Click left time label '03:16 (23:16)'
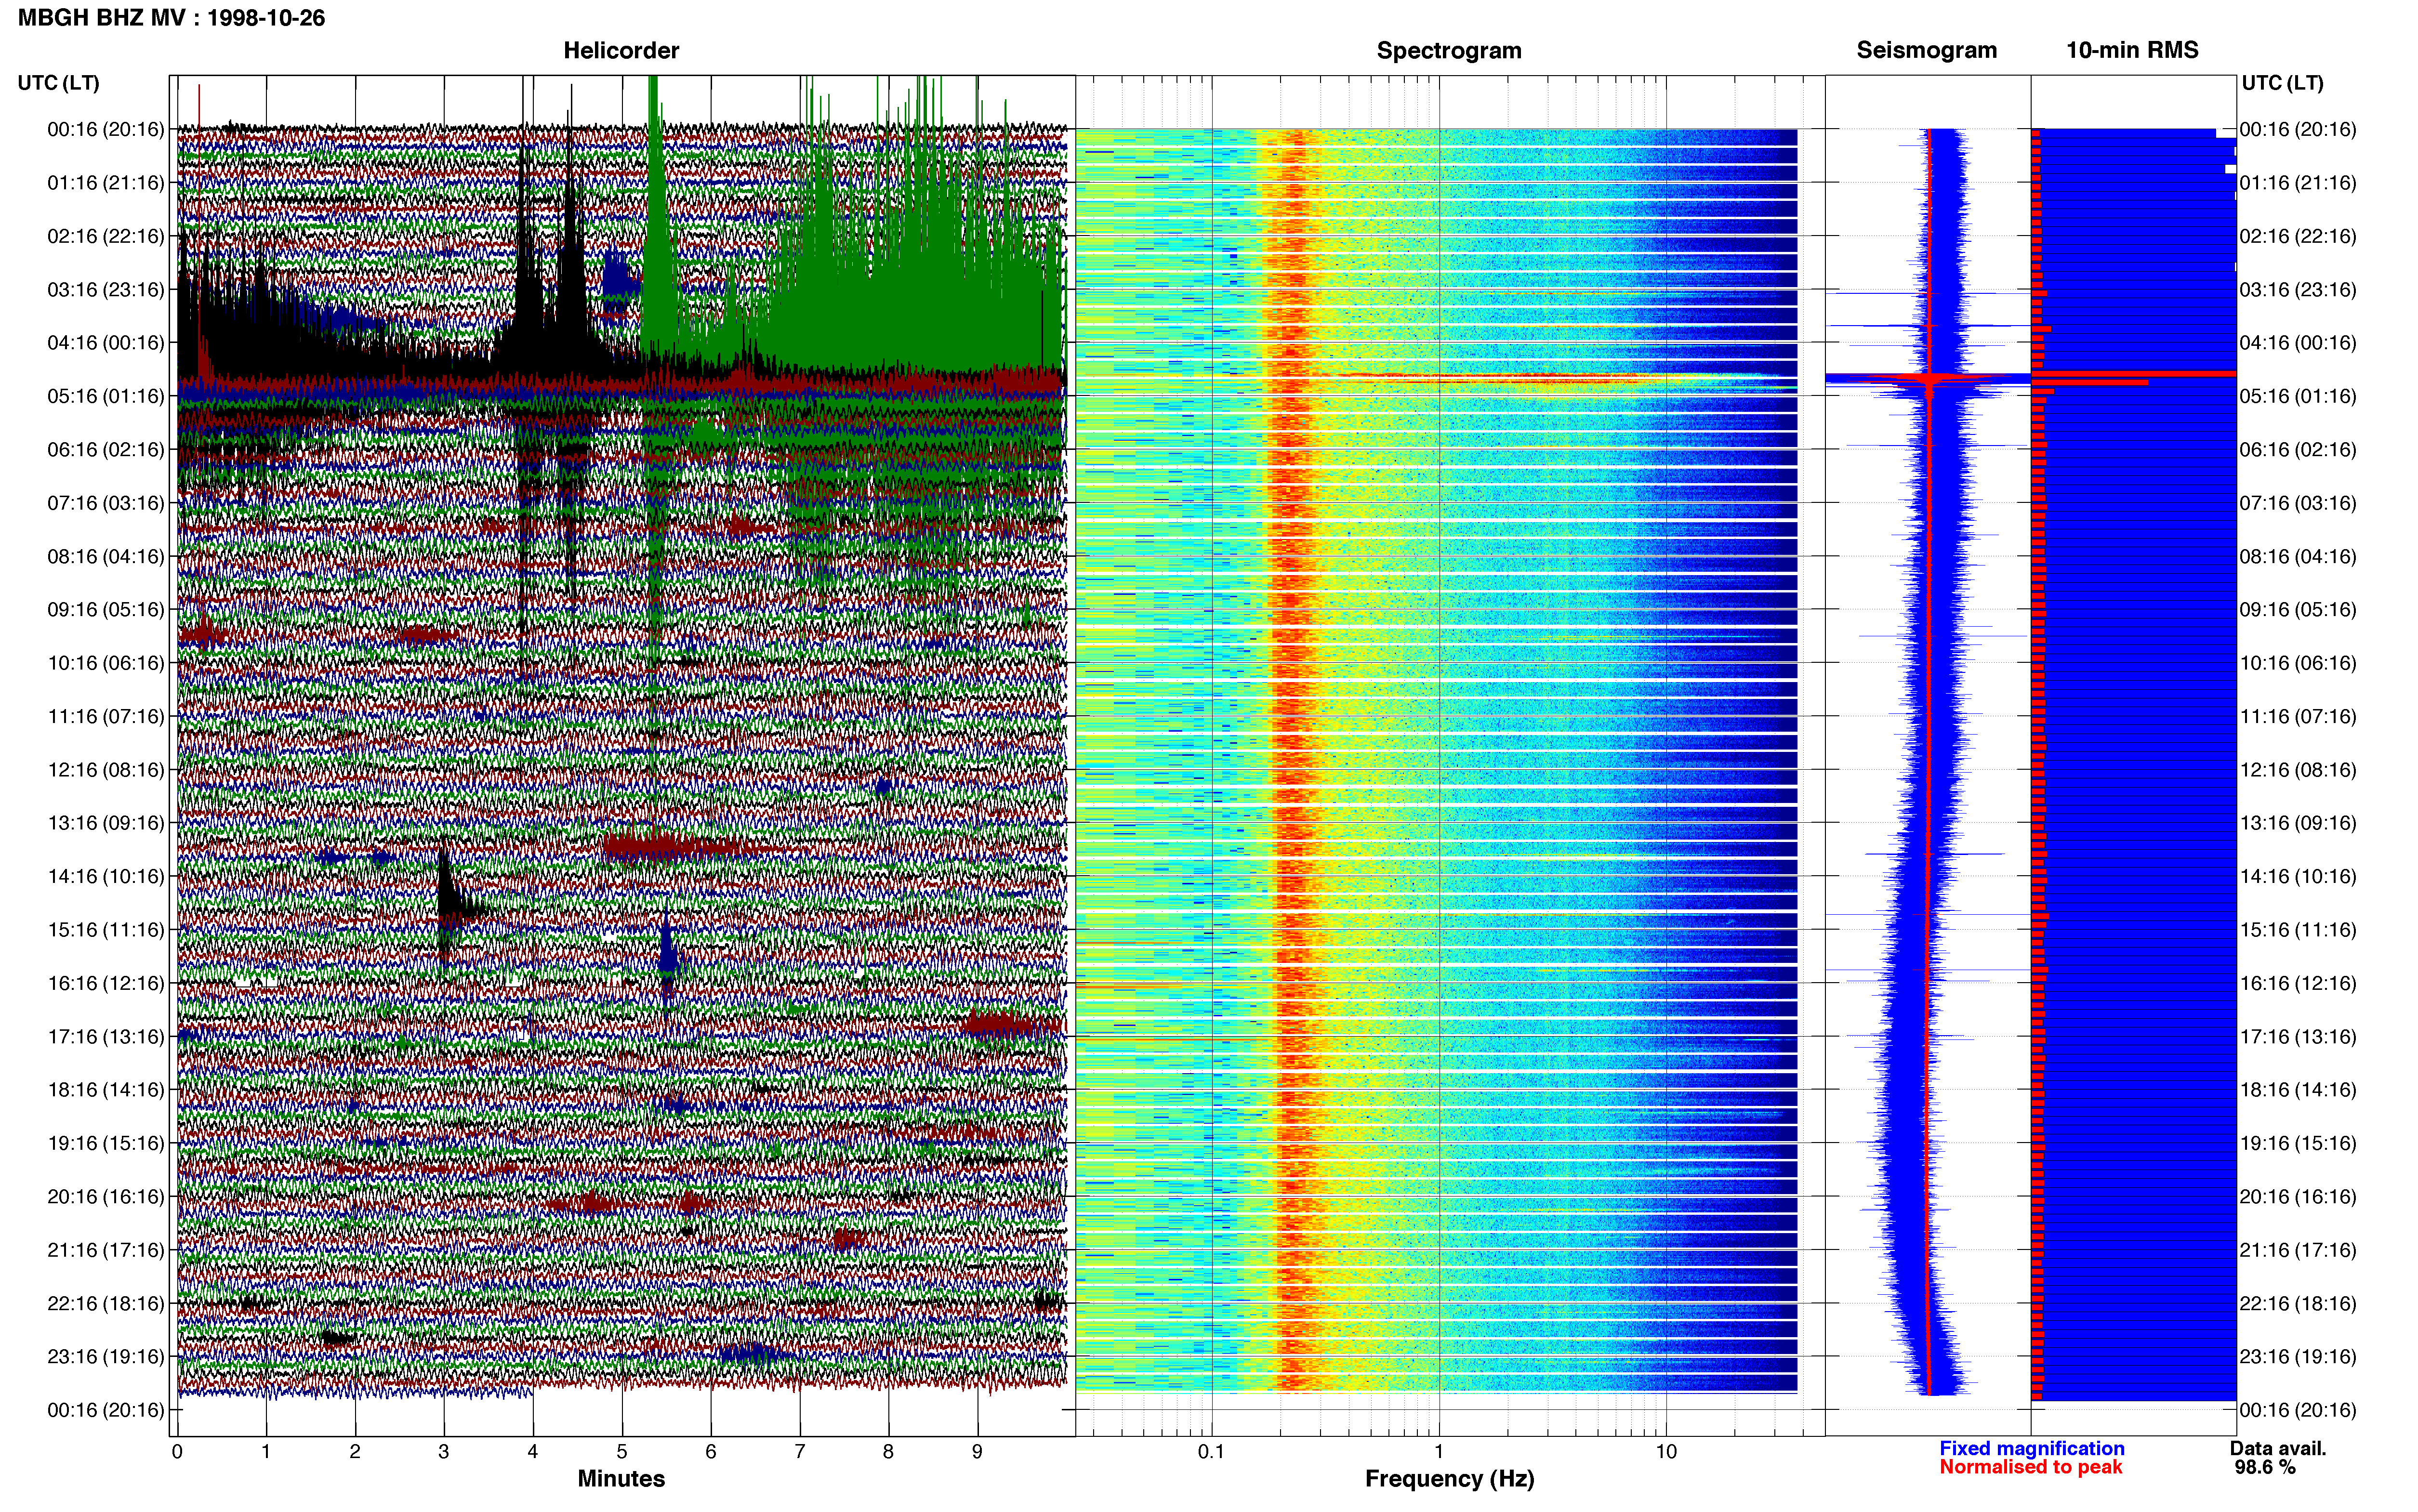 tap(106, 290)
